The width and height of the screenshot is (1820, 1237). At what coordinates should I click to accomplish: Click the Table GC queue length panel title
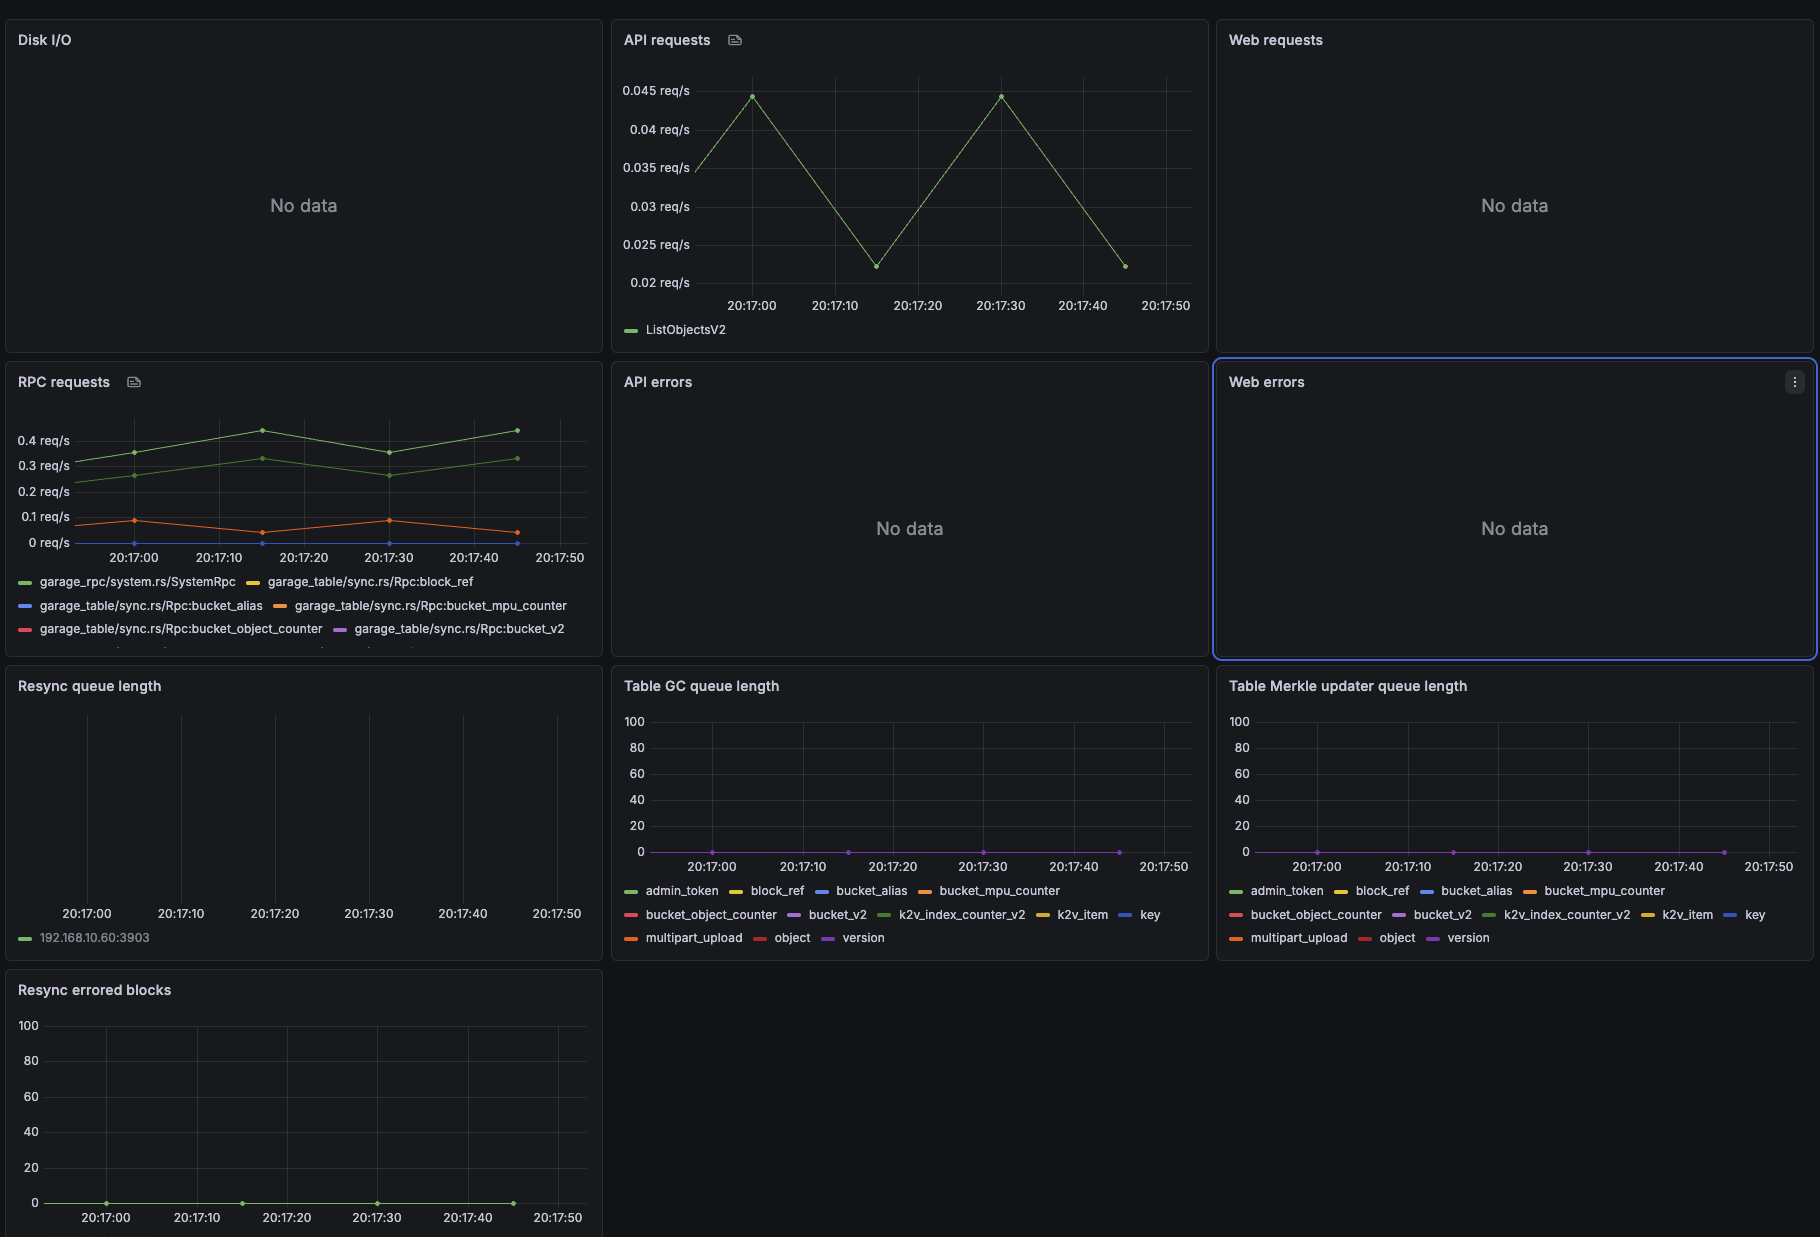click(x=701, y=686)
